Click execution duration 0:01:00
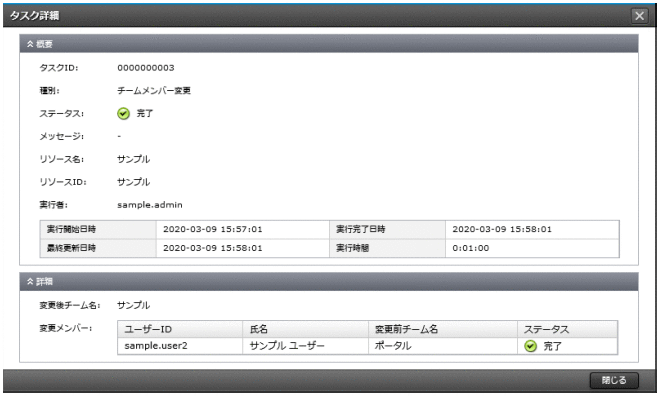 471,248
